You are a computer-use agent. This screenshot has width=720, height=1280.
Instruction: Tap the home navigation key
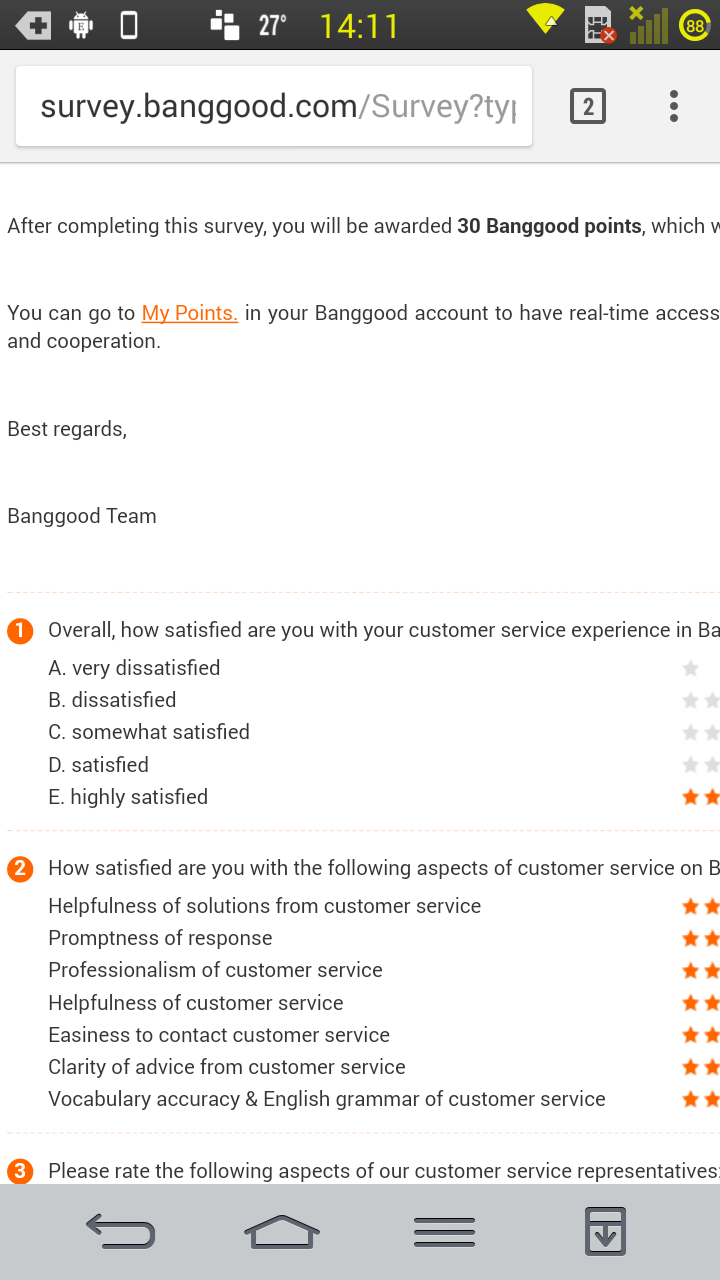282,1231
